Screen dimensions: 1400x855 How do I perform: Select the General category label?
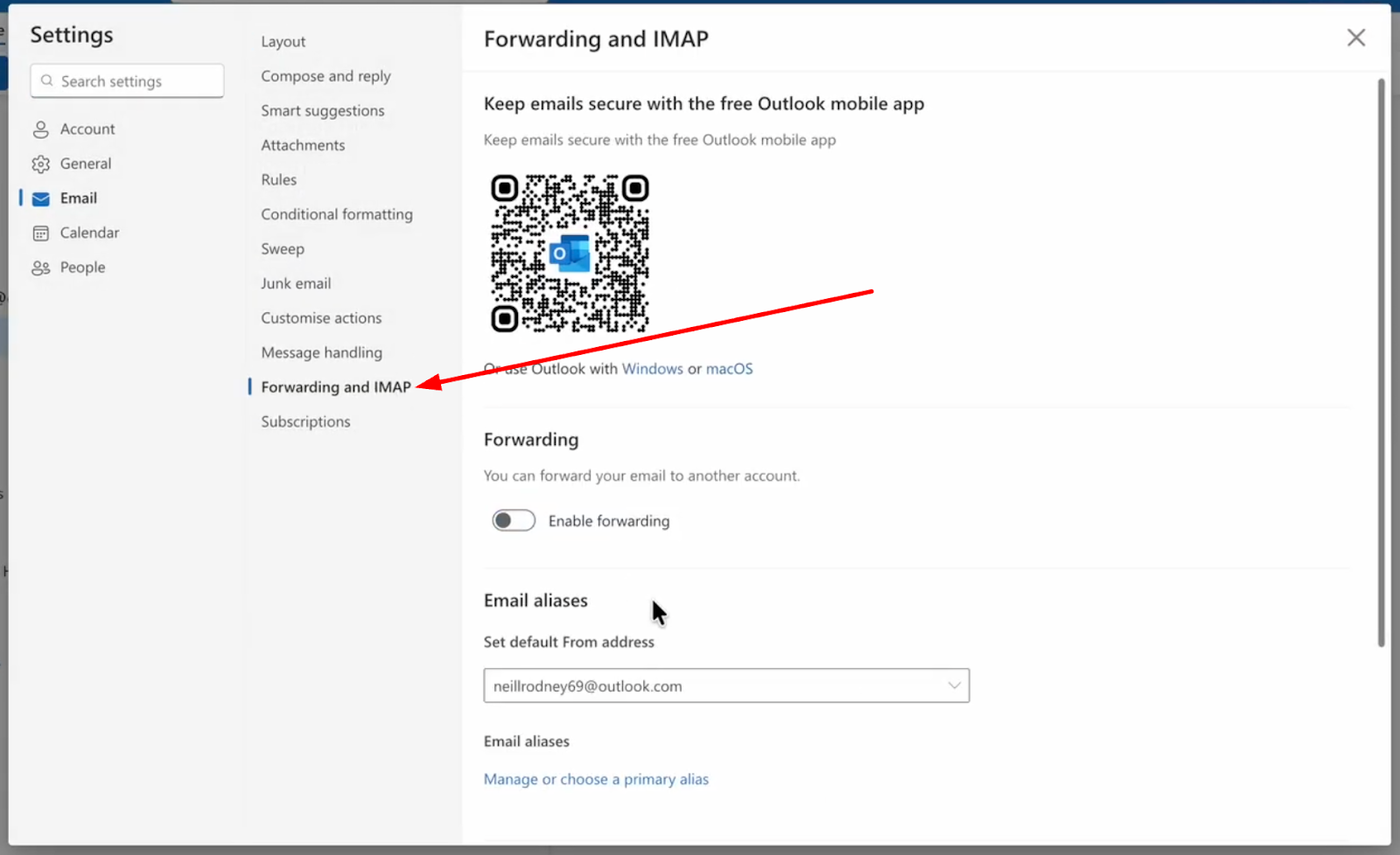coord(86,164)
